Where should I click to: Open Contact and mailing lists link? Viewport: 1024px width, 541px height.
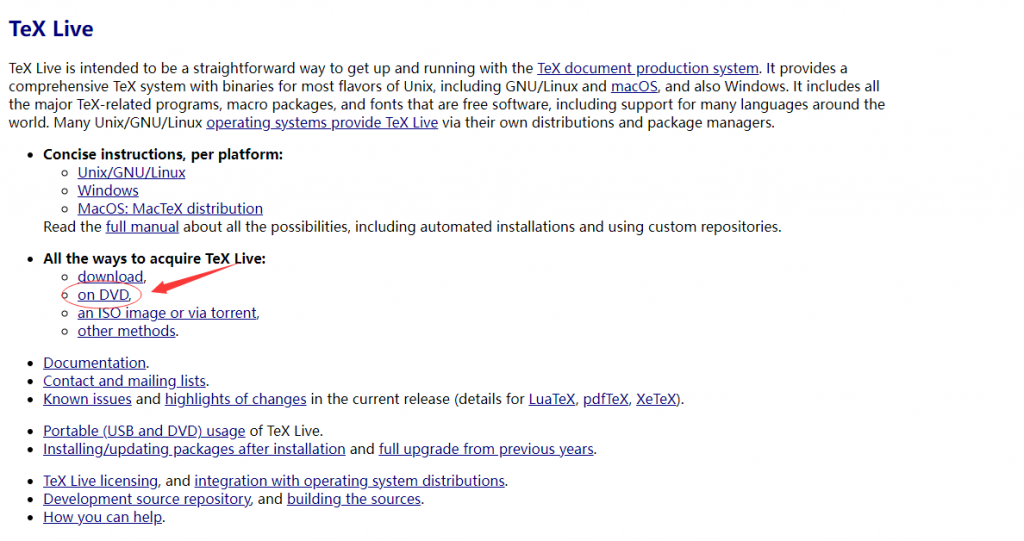tap(124, 381)
